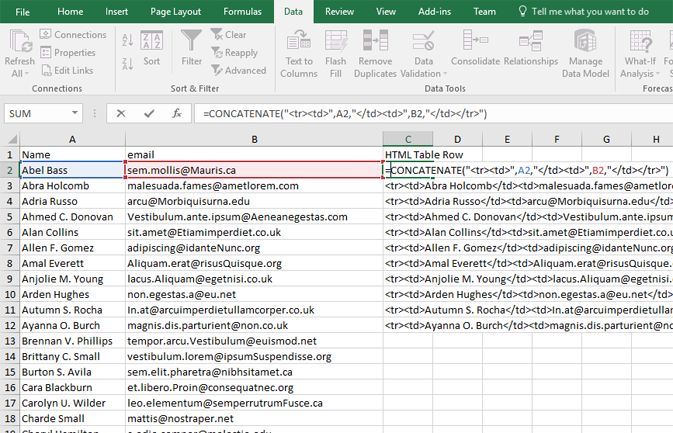Screen dimensions: 673x433
Task: Open the Team tab
Action: 485,12
